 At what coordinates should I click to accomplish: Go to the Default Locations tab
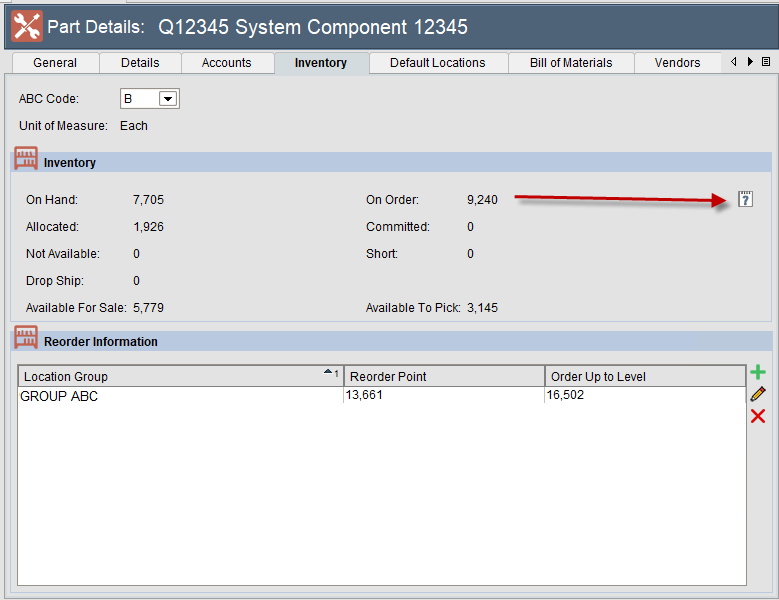437,63
